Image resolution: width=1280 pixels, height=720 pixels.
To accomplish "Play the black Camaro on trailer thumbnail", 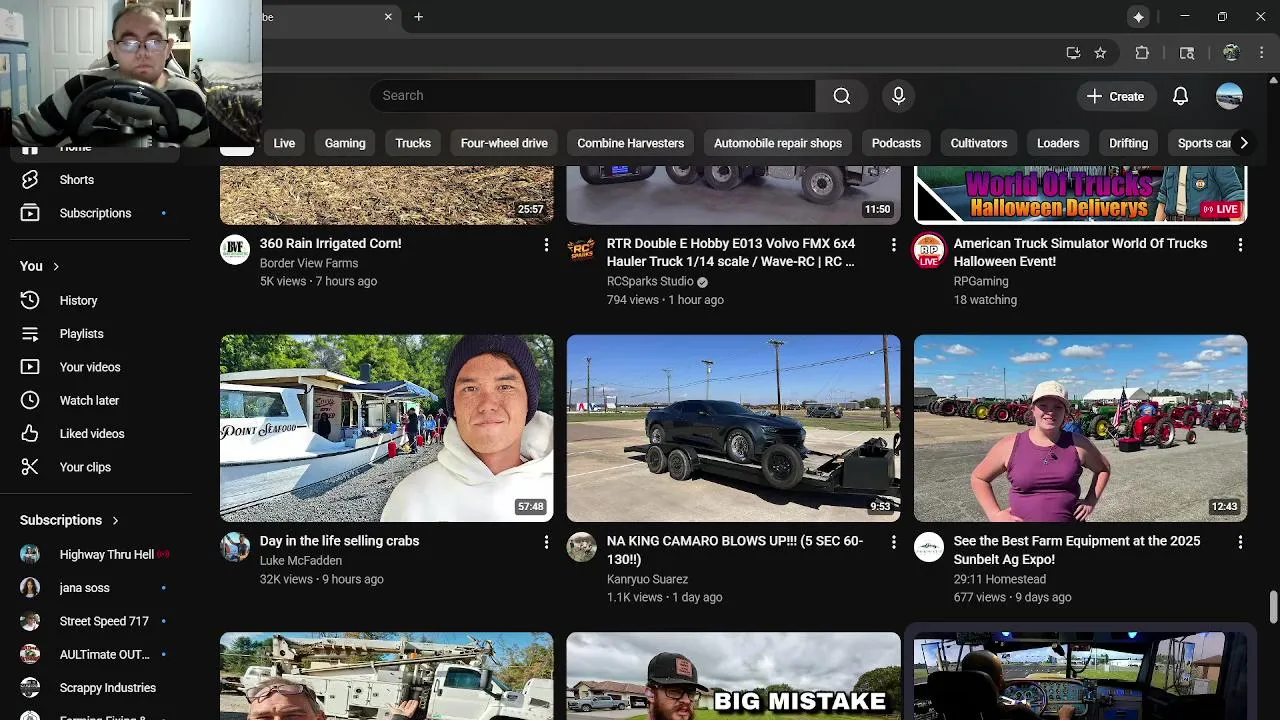I will [733, 428].
